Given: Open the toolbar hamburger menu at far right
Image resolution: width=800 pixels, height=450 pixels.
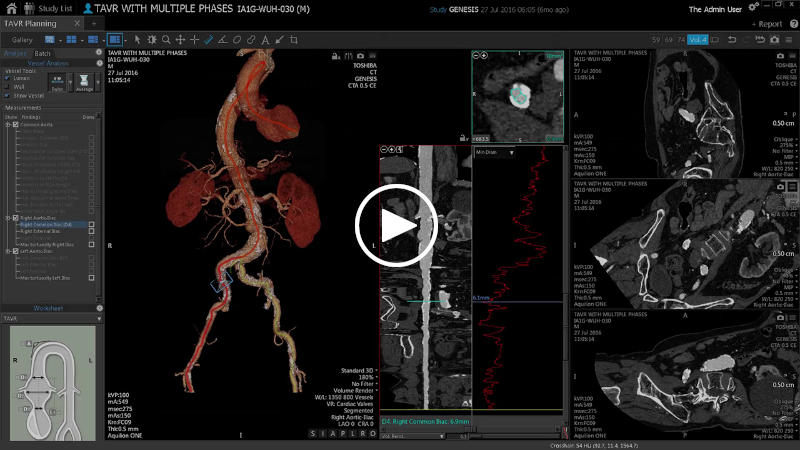Looking at the screenshot, I should (789, 40).
